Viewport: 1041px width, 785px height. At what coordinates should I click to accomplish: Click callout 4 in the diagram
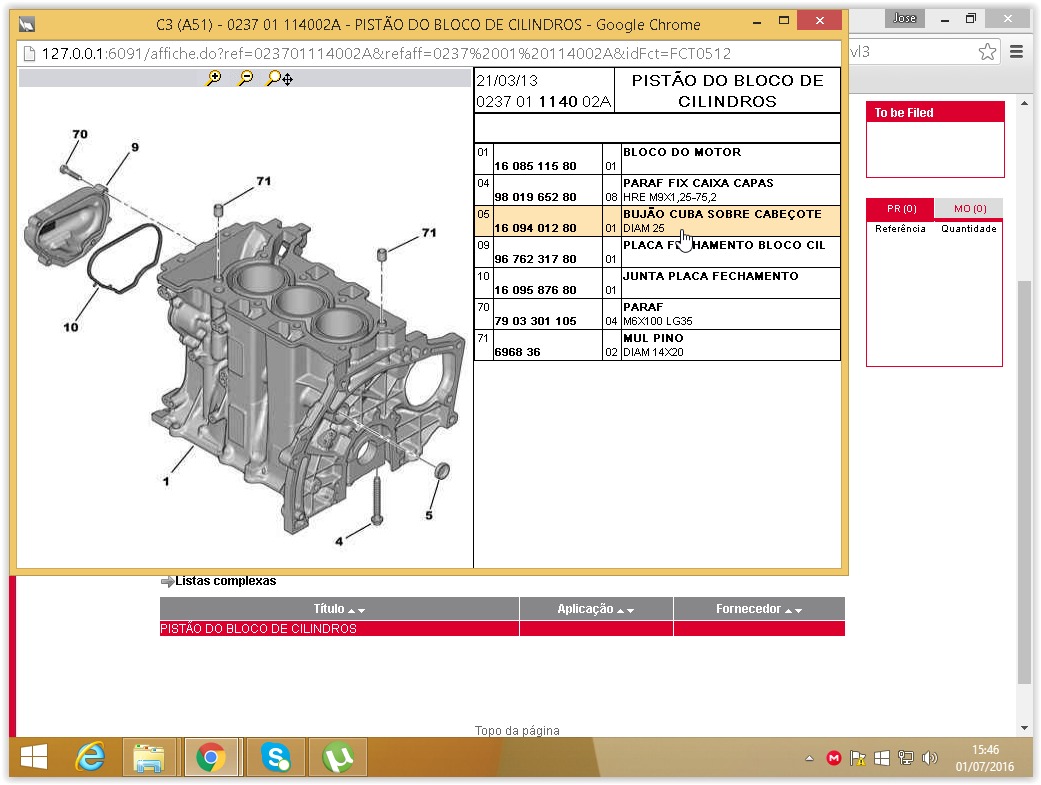click(x=339, y=541)
